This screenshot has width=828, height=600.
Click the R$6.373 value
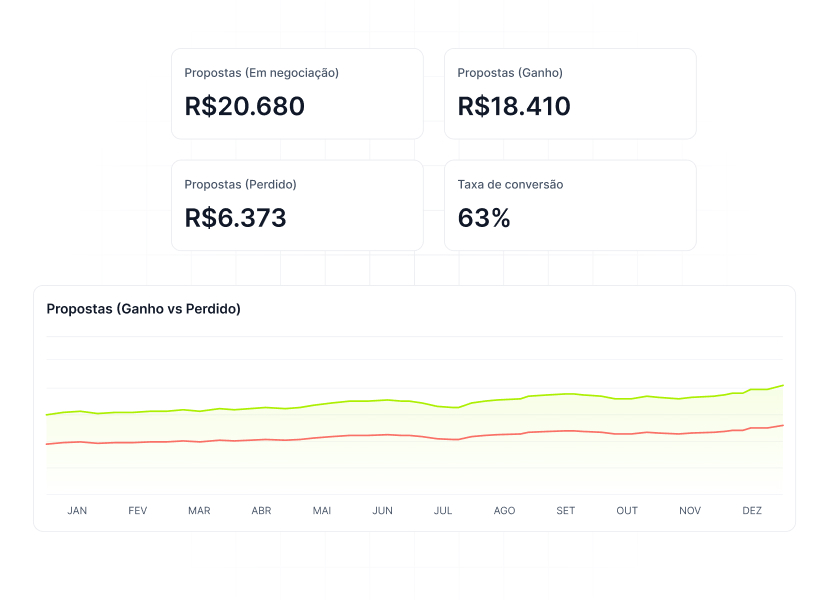[236, 218]
